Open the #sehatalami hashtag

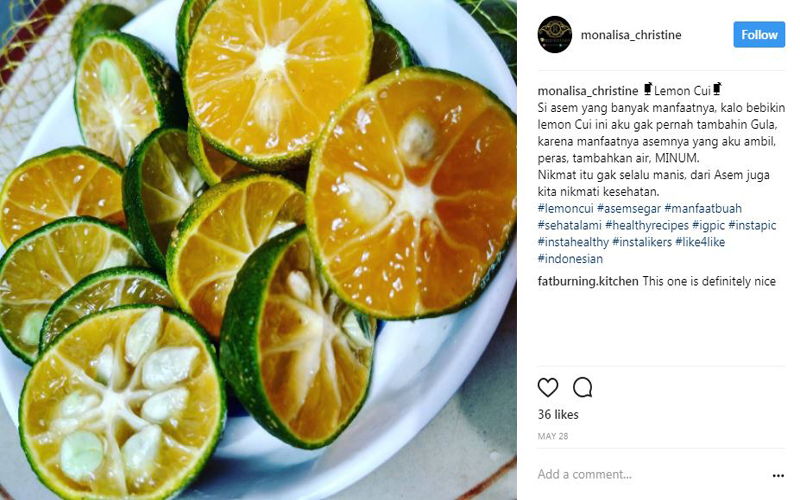click(x=569, y=225)
